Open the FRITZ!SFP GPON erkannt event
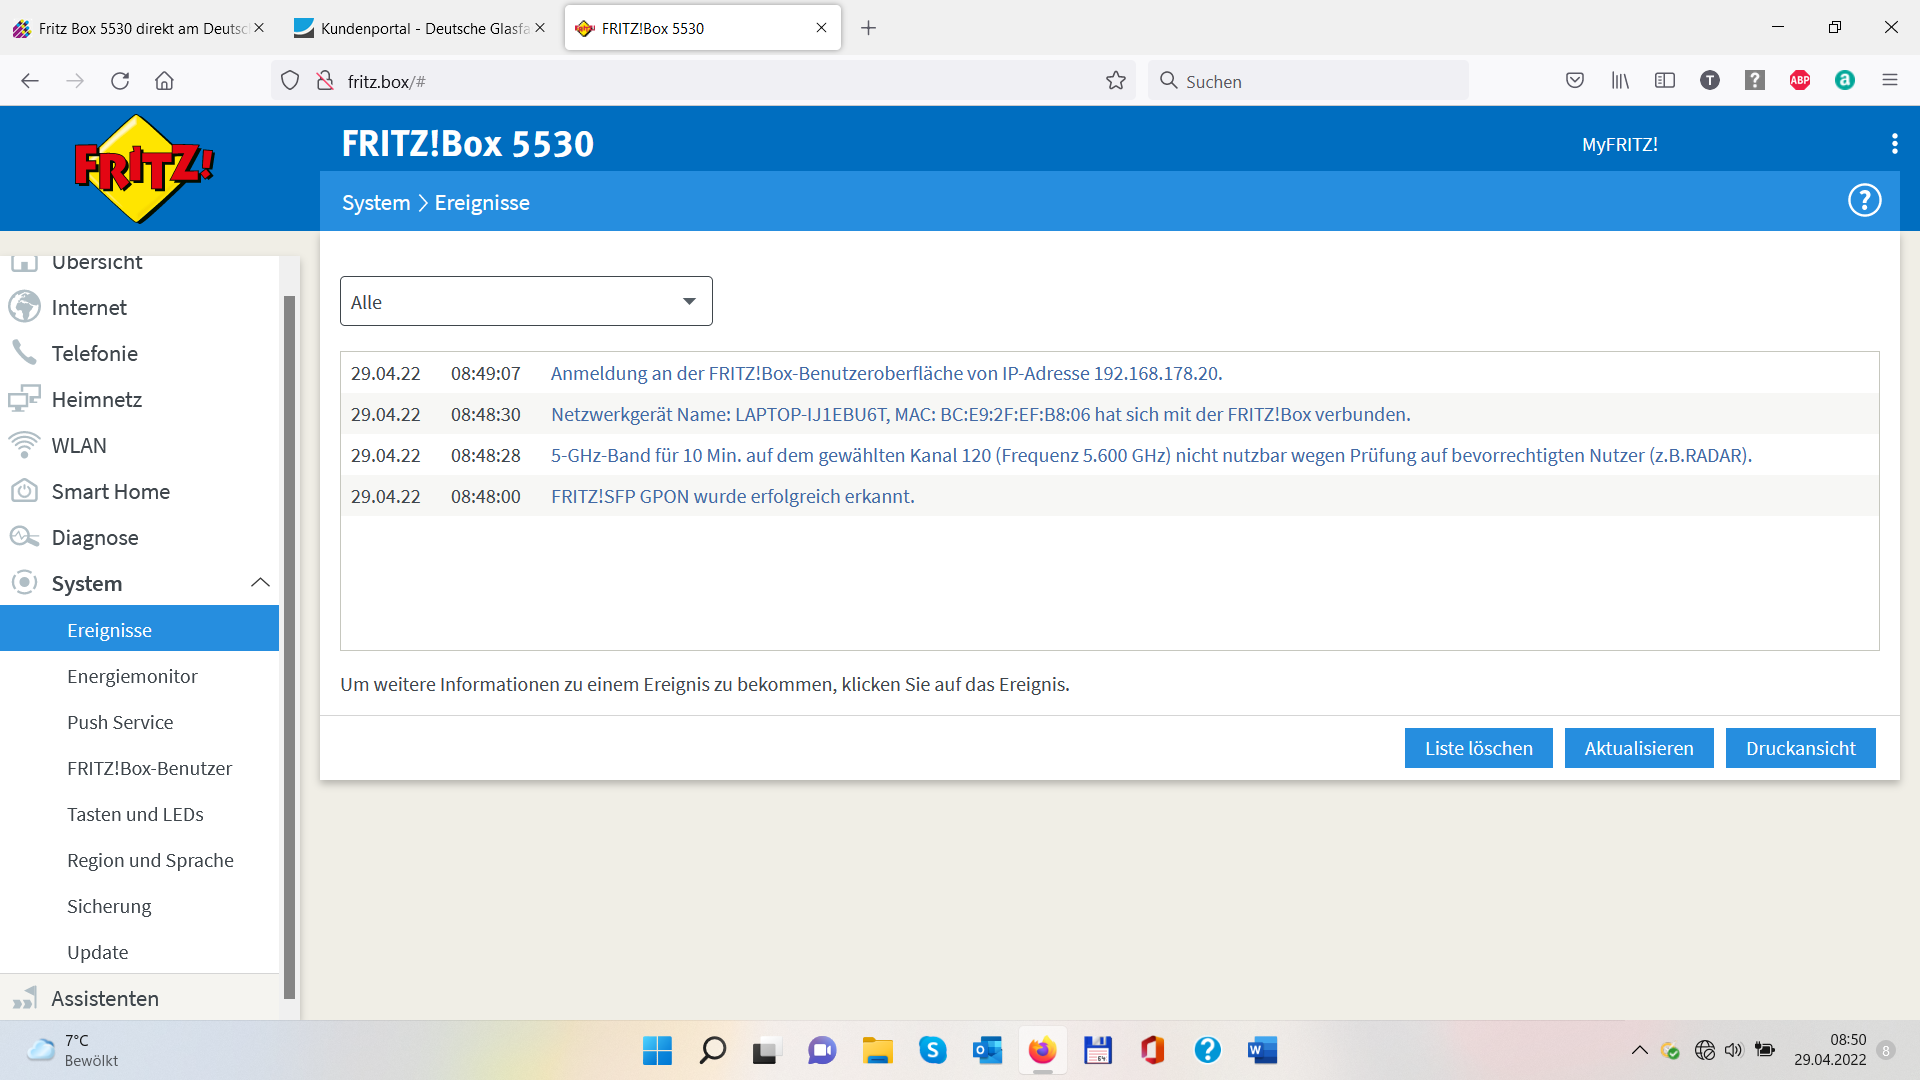 coord(732,496)
